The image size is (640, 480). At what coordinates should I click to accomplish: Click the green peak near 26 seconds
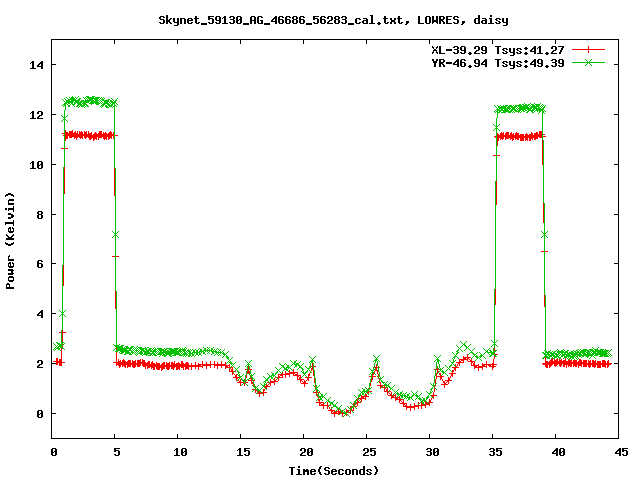[376, 359]
